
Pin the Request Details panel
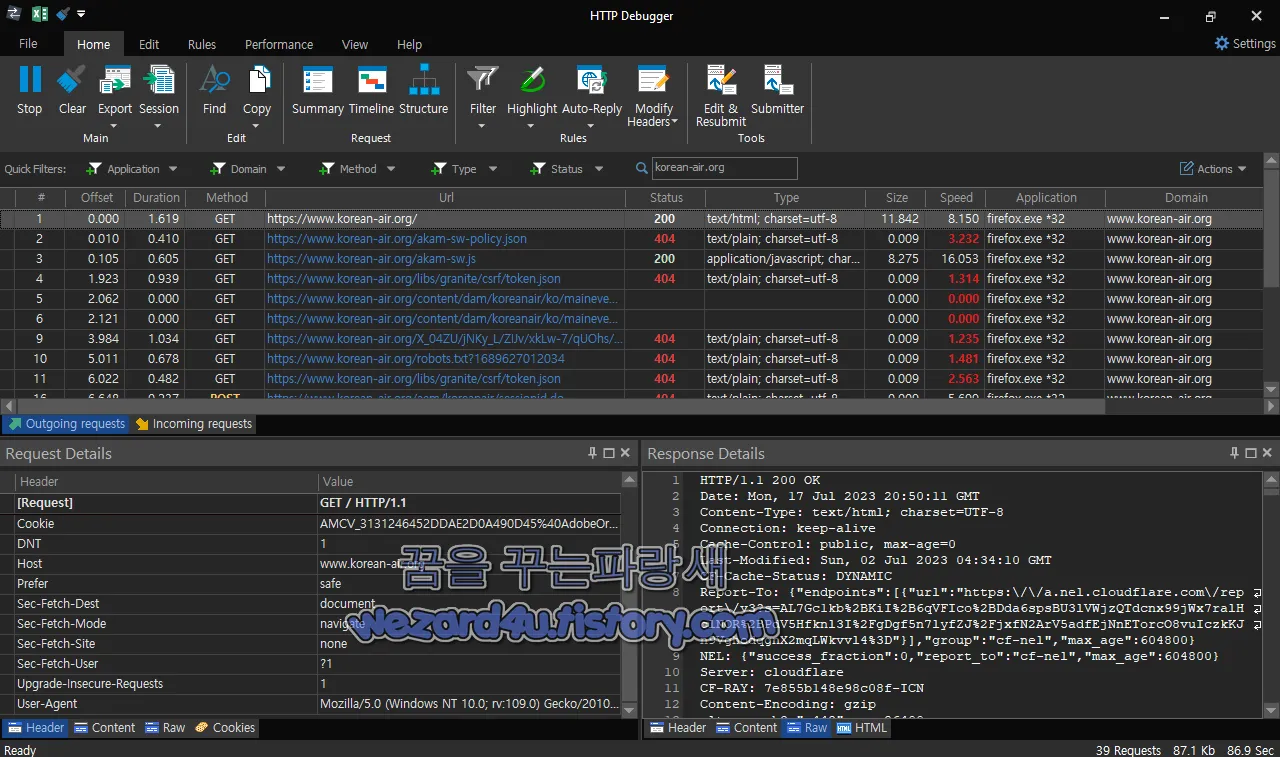593,453
